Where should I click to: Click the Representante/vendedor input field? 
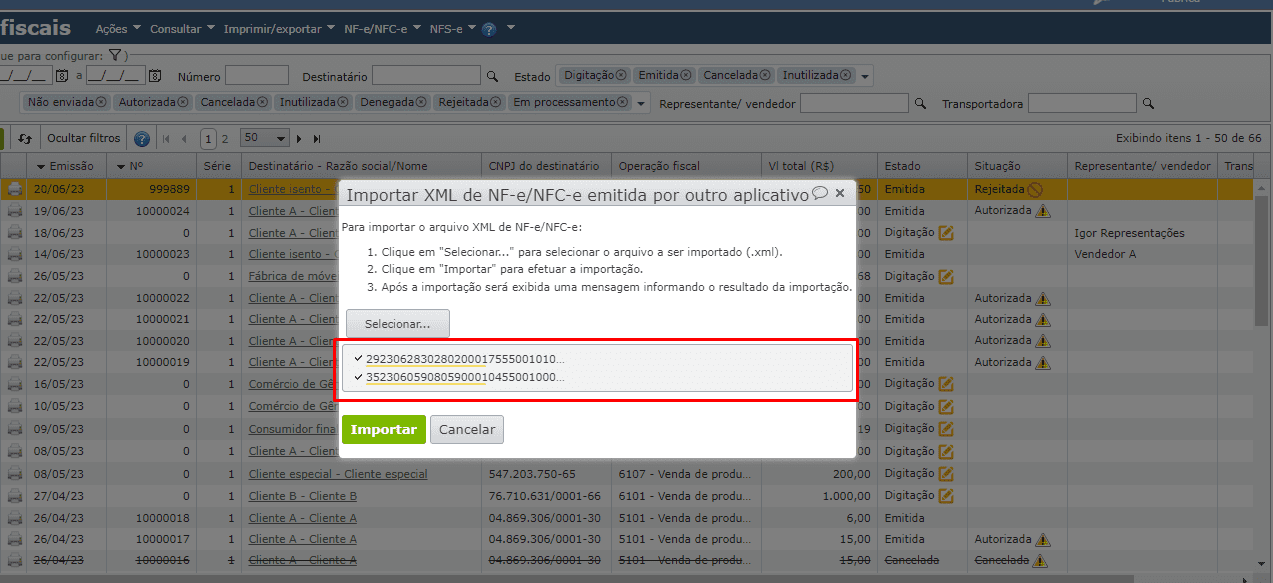[854, 103]
